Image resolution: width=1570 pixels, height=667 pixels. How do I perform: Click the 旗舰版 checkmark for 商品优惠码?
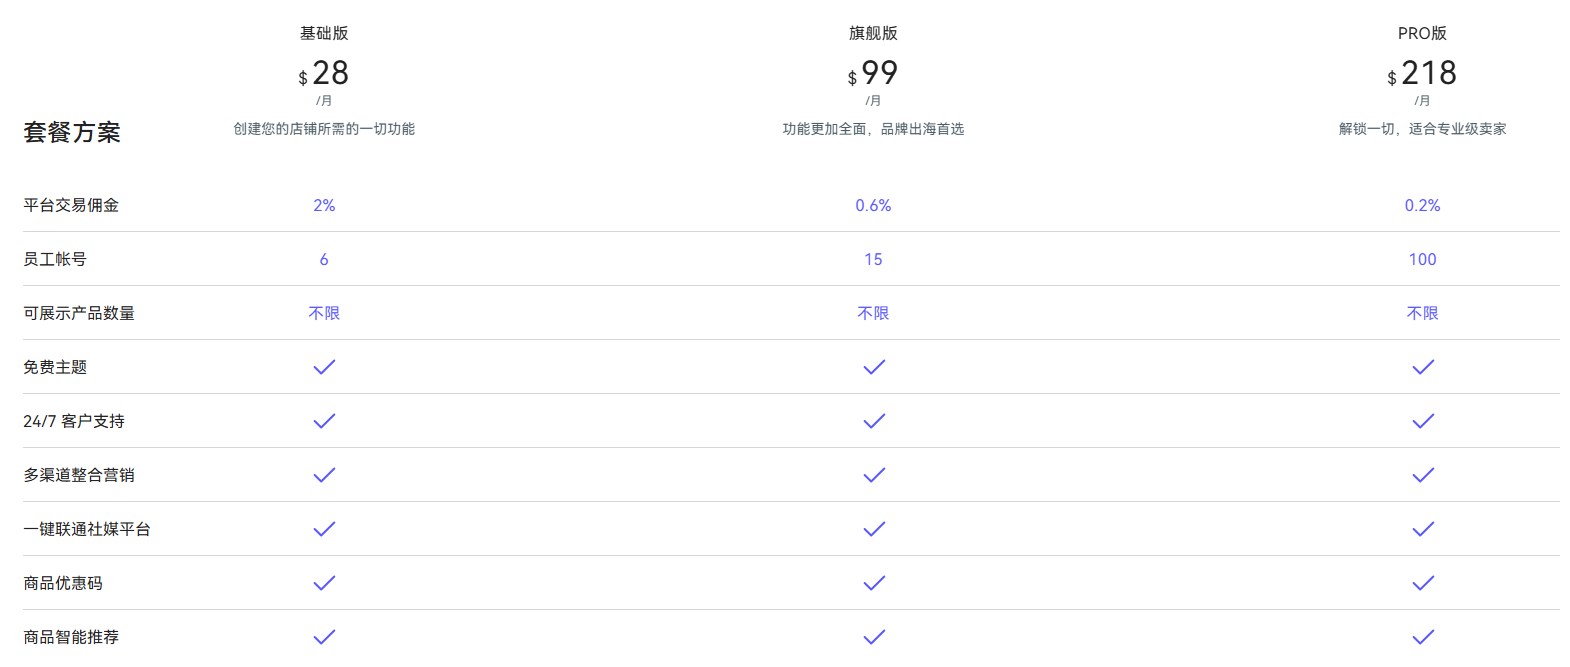[874, 583]
